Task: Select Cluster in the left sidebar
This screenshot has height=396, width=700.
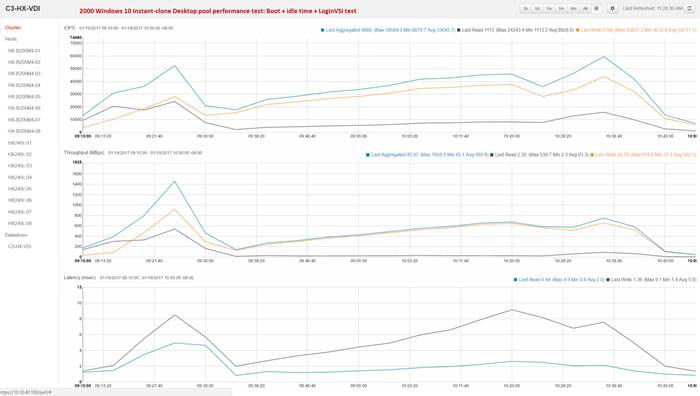Action: tap(13, 28)
